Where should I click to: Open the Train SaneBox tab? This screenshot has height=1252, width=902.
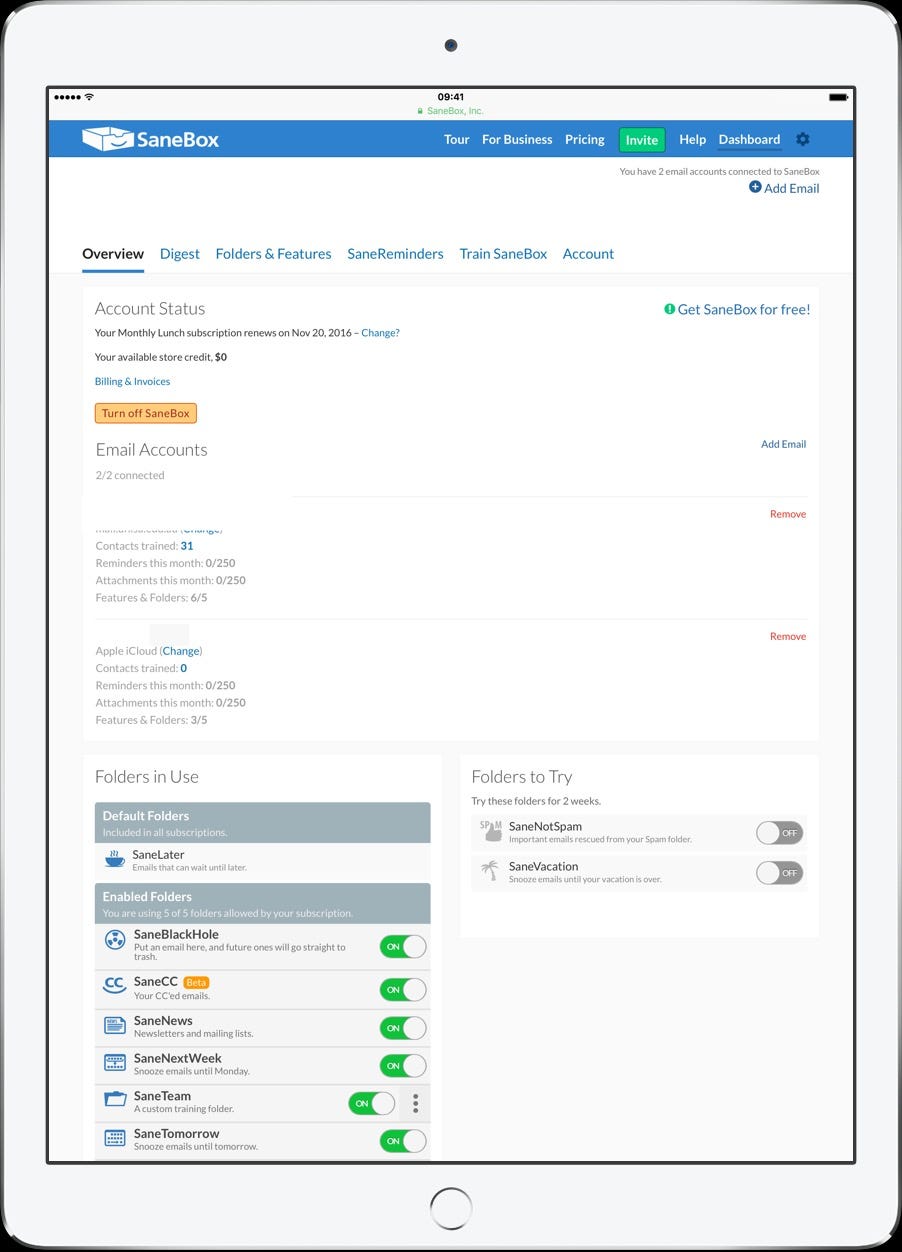(503, 254)
